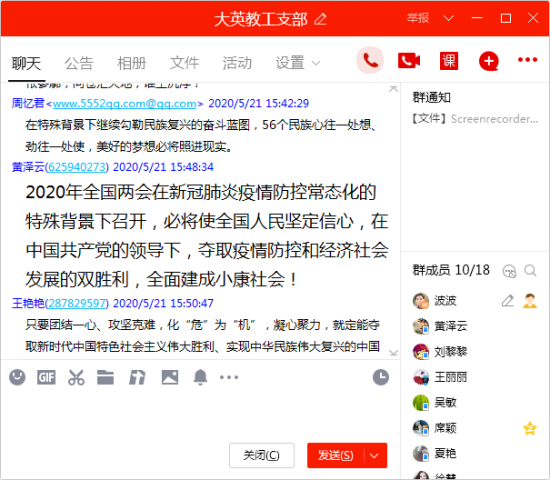Start a group video call
The width and height of the screenshot is (550, 480).
point(409,61)
